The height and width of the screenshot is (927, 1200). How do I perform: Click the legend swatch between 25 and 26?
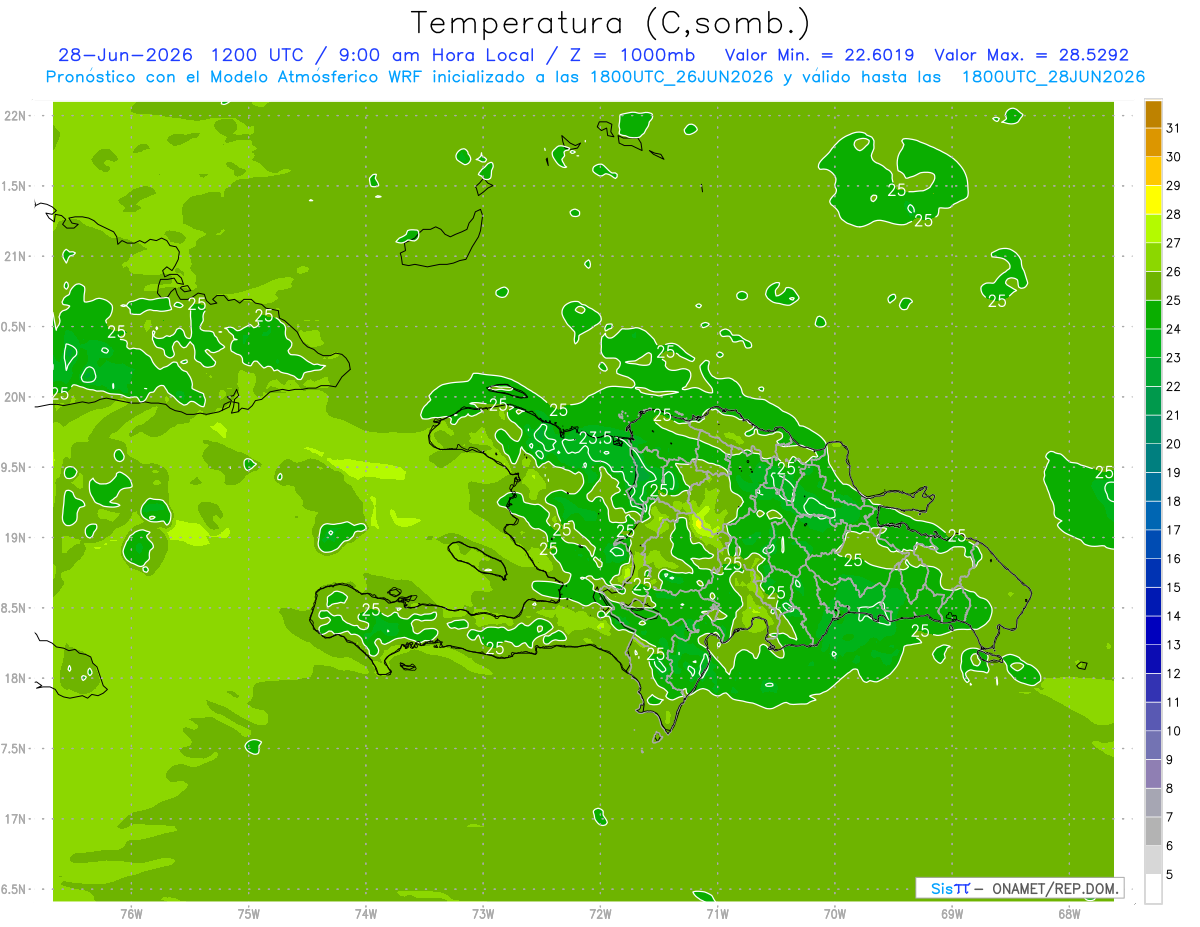pyautogui.click(x=1153, y=286)
